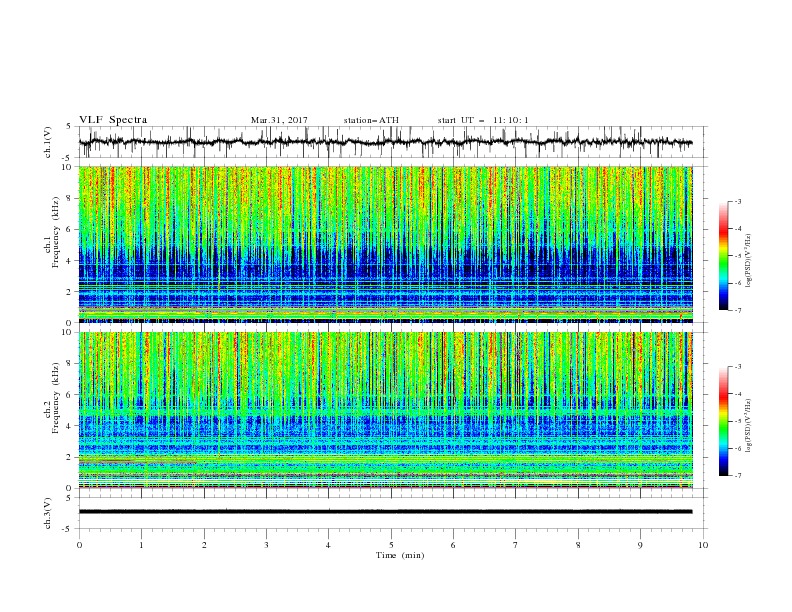Click the ch.1 spectrogram "4" kHz tick label
The image size is (792, 612).
[x=70, y=261]
